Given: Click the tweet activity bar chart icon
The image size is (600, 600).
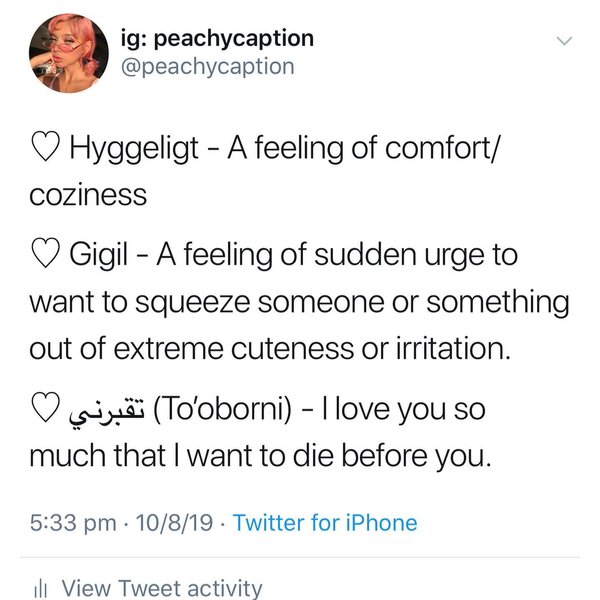Looking at the screenshot, I should [x=41, y=589].
